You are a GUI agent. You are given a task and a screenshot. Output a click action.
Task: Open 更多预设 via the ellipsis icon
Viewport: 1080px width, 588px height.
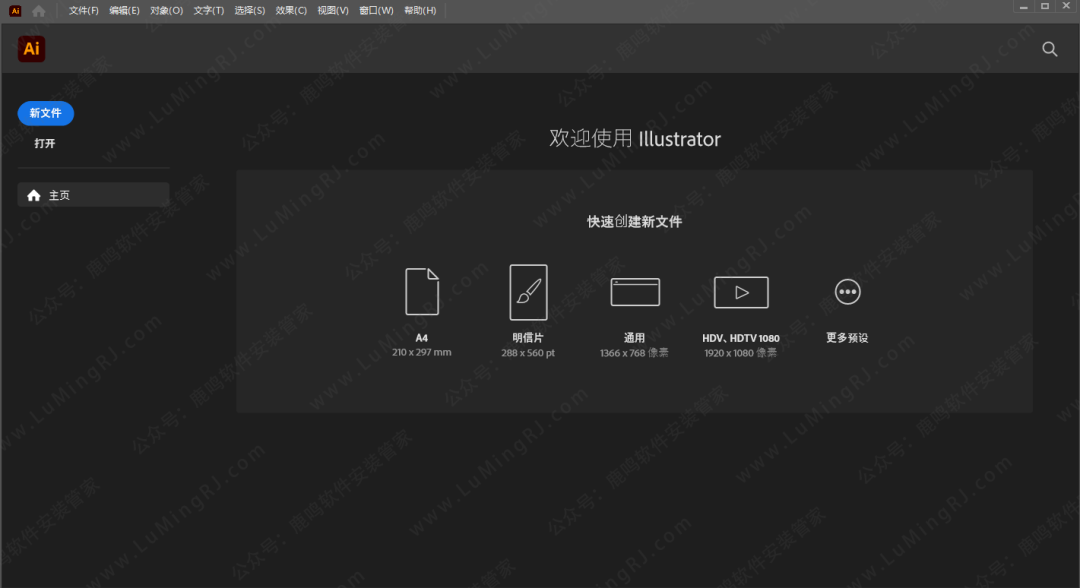point(847,291)
